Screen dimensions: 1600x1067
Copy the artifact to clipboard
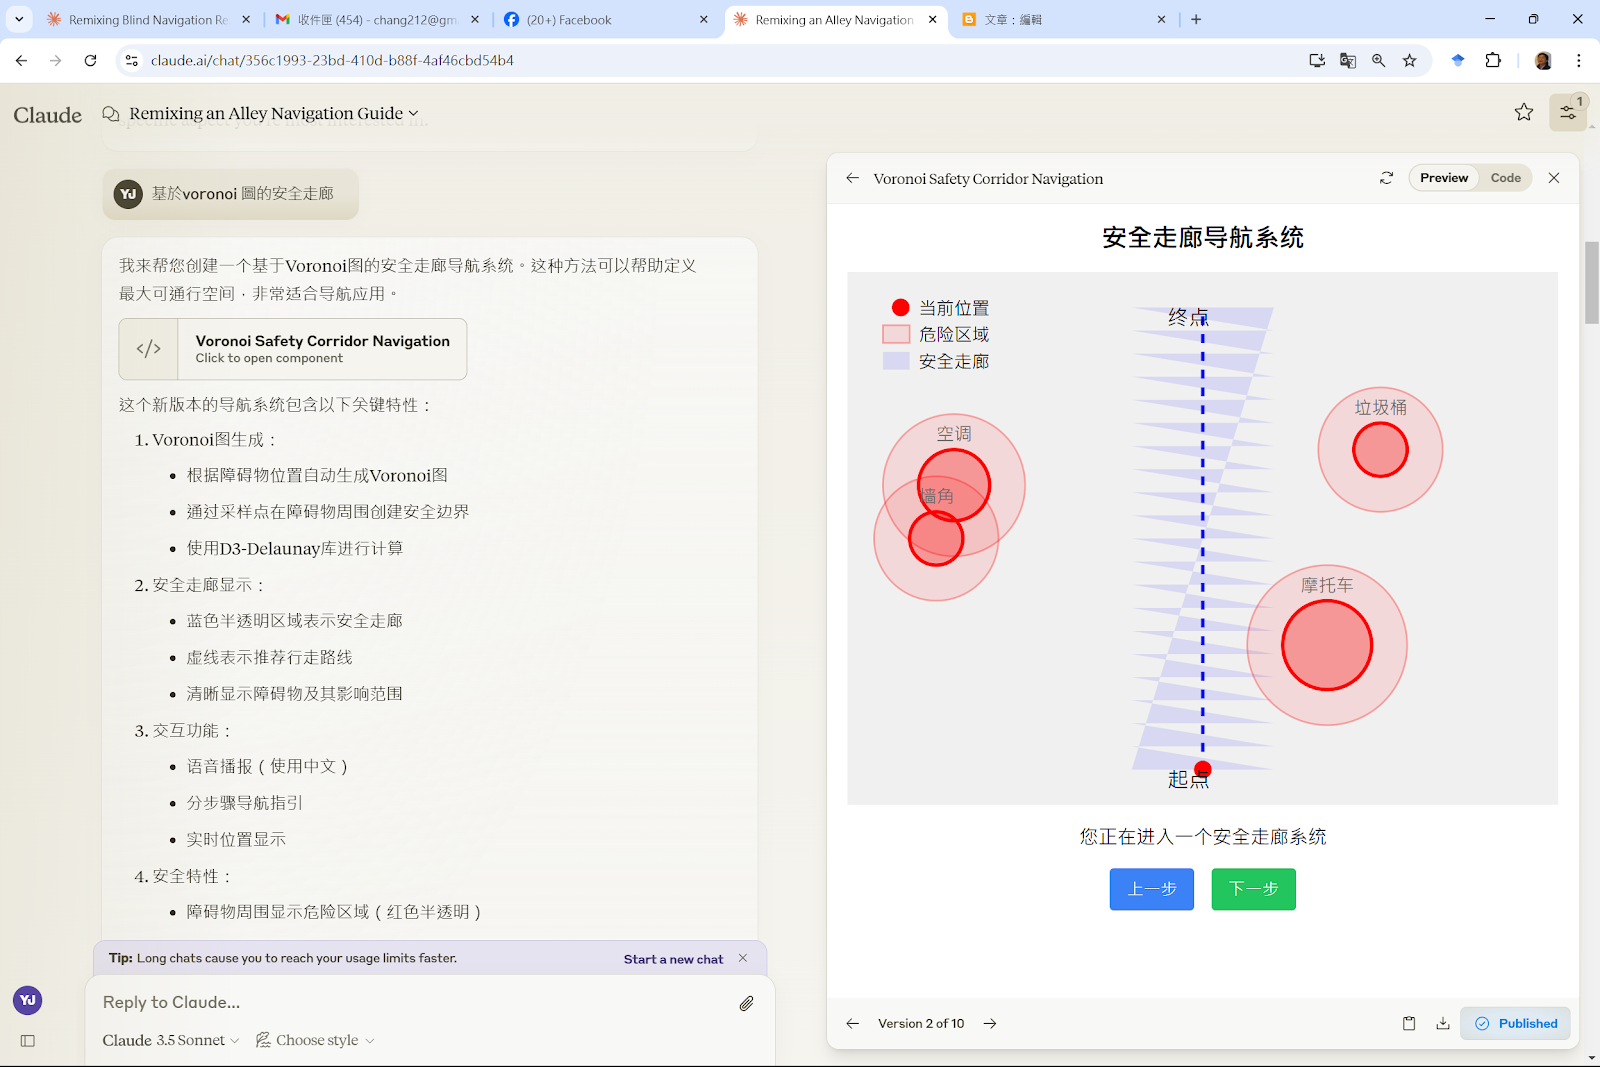pos(1409,1023)
